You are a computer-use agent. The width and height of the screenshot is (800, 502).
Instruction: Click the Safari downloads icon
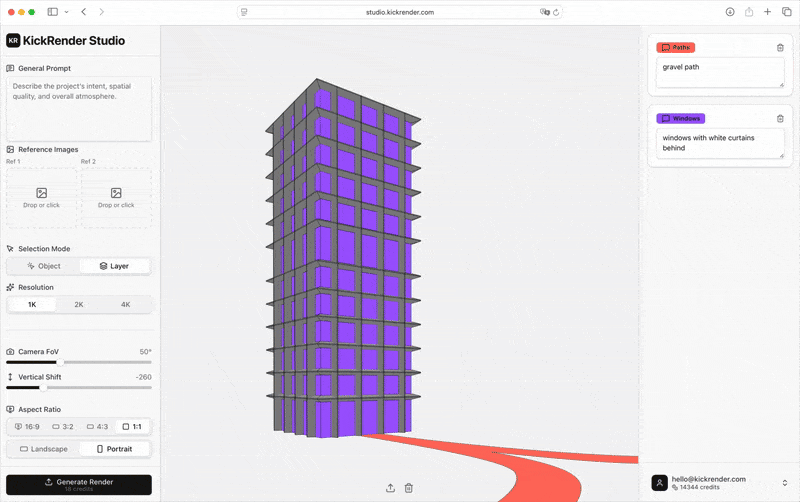coord(730,12)
